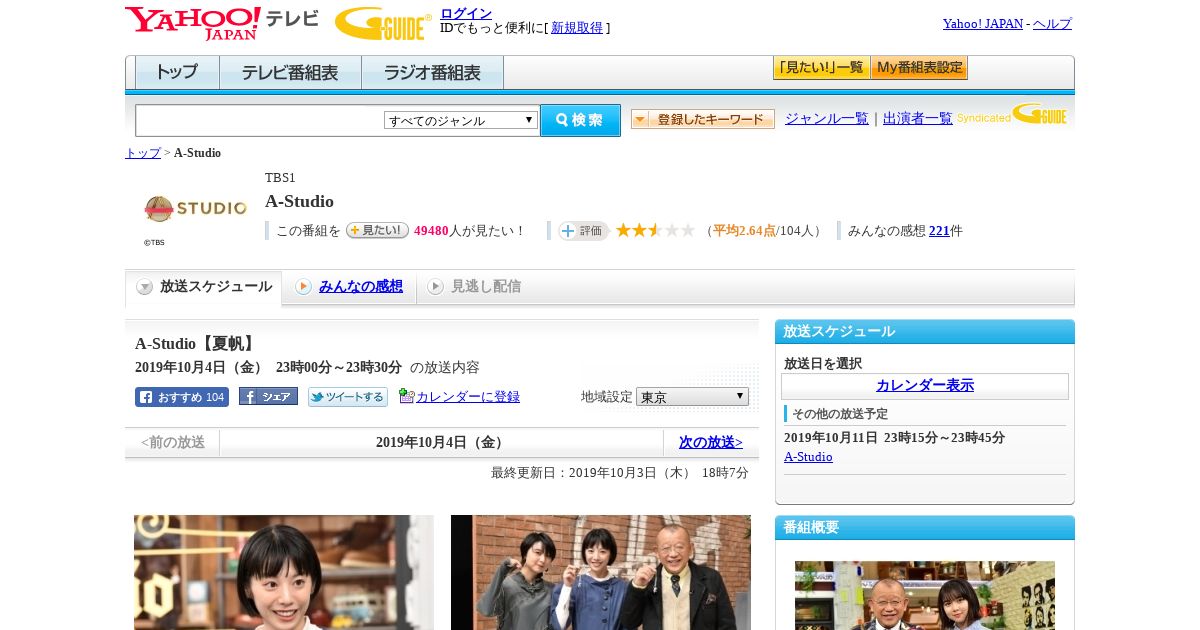Click the カレンダーに登録 link
Image resolution: width=1200 pixels, height=630 pixels.
[468, 397]
